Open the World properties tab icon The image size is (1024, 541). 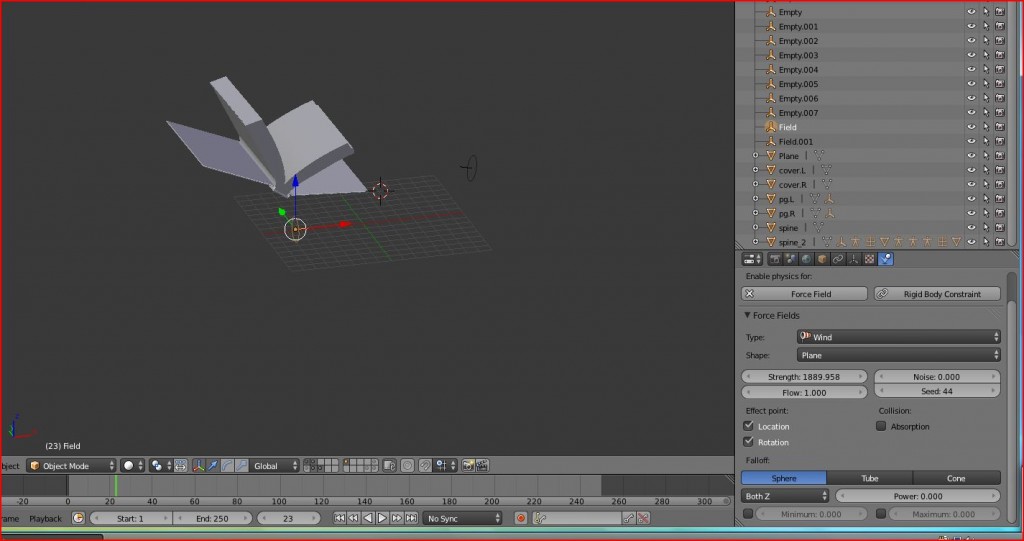tap(805, 259)
